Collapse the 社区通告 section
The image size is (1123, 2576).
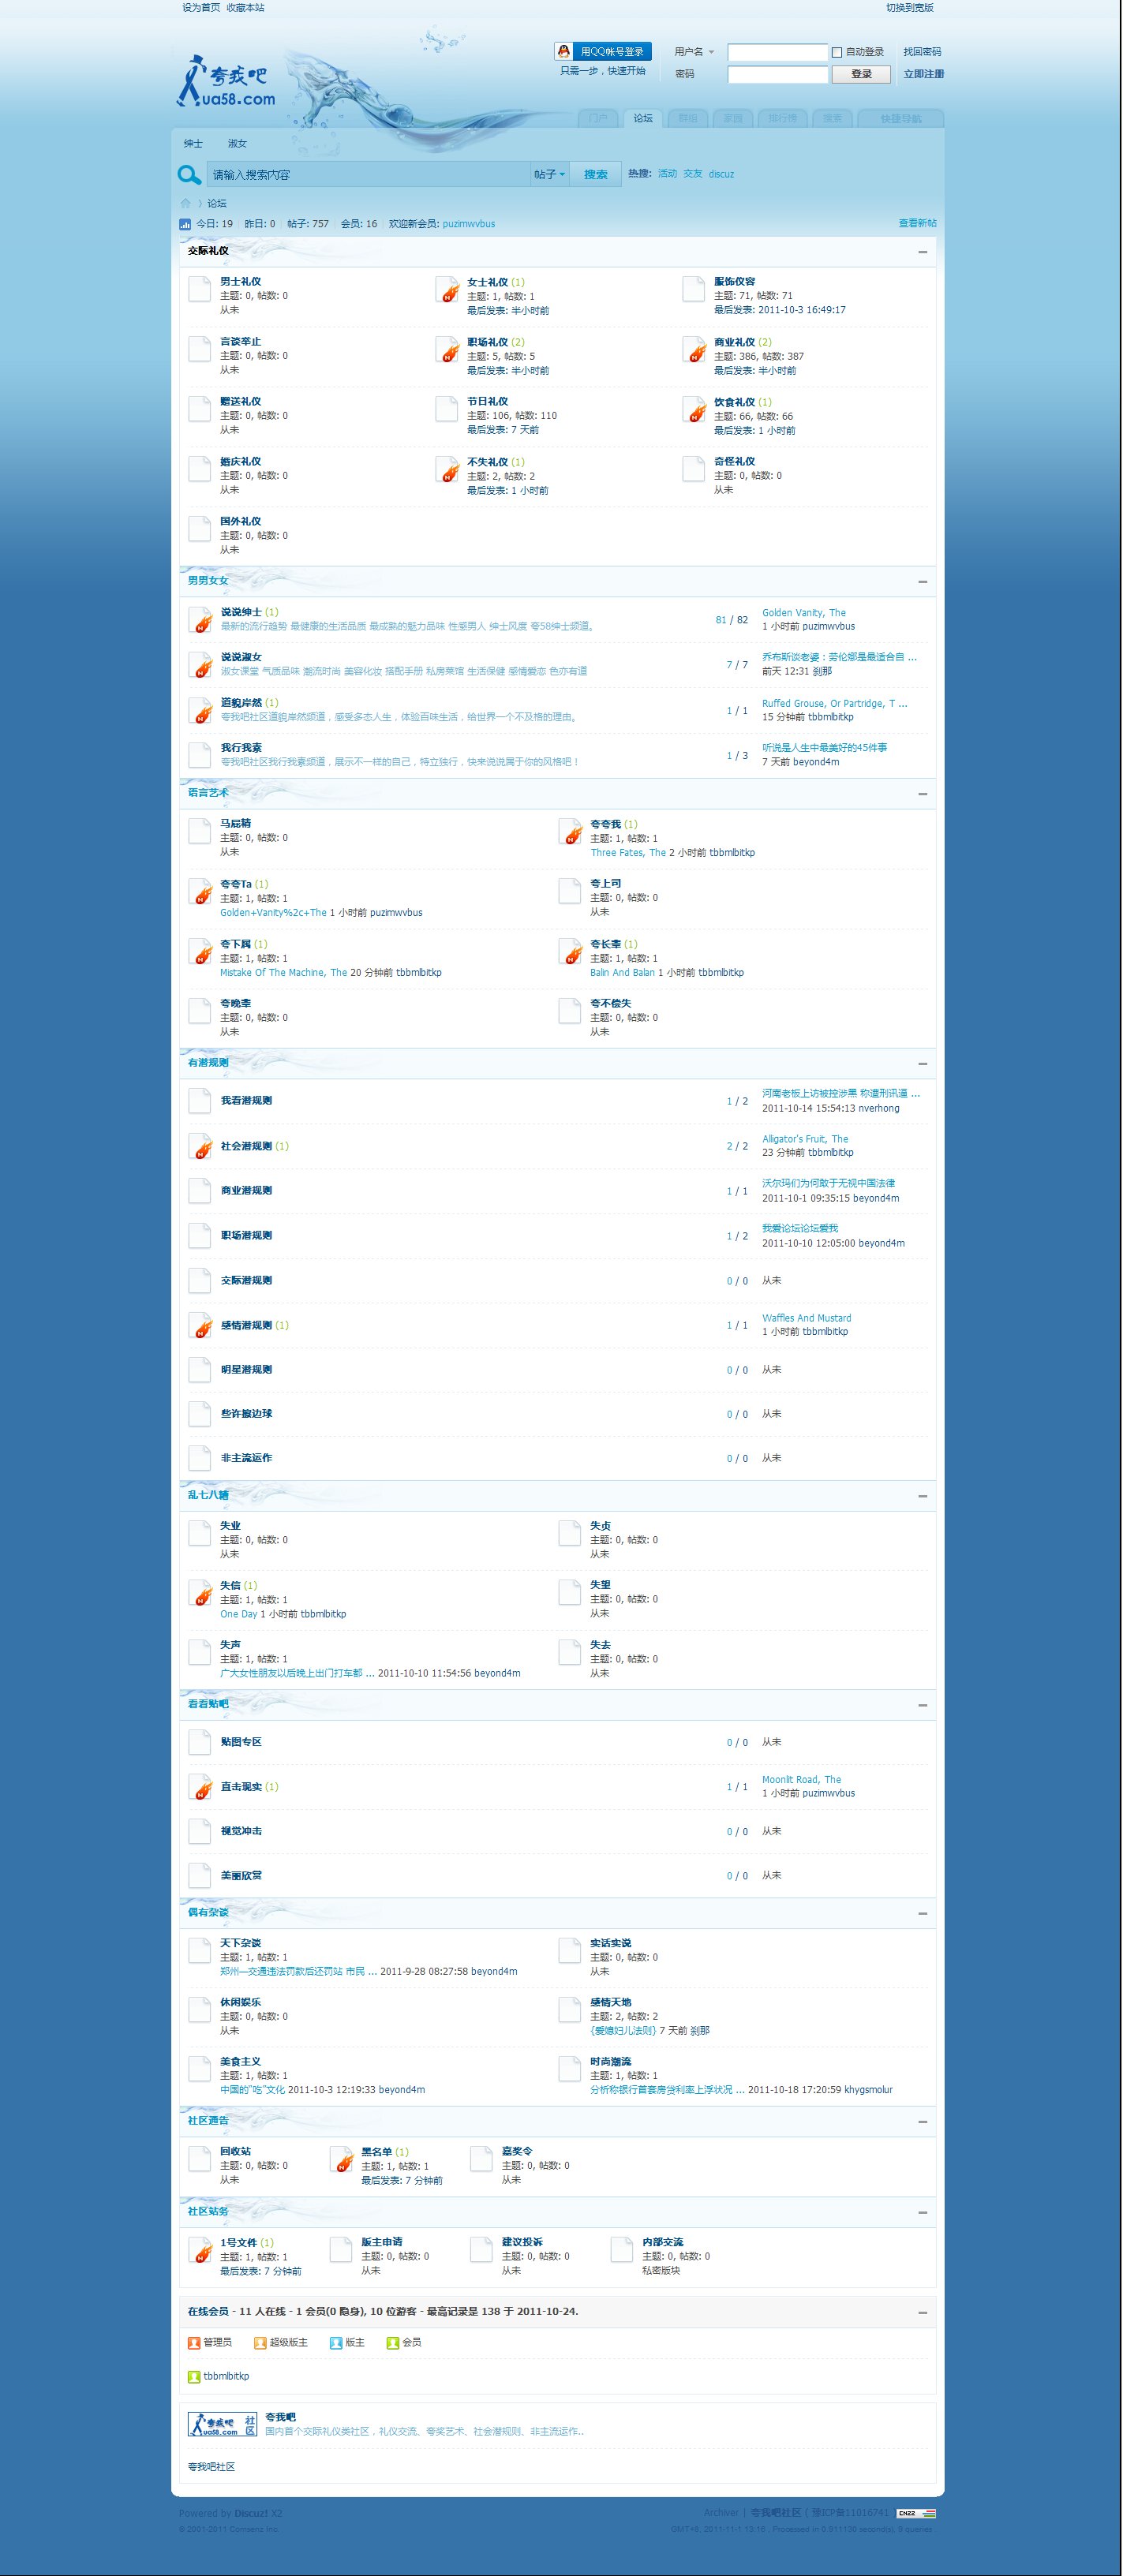coord(922,2122)
